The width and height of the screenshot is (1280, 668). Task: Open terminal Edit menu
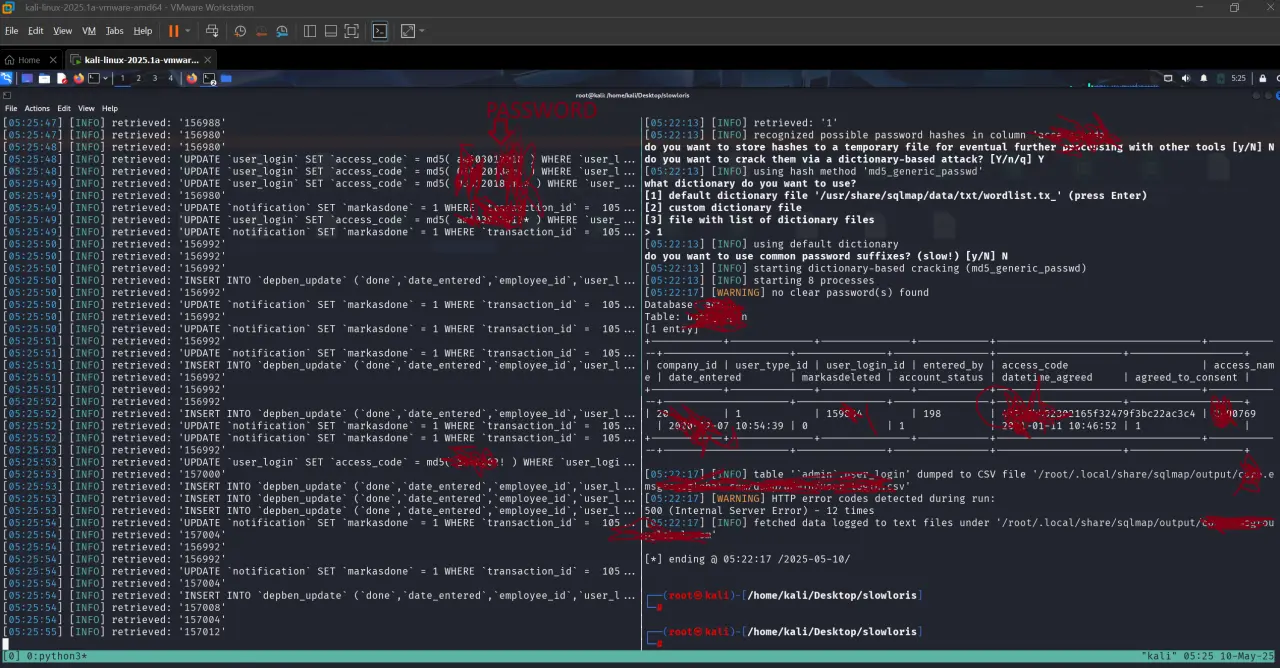pyautogui.click(x=64, y=108)
